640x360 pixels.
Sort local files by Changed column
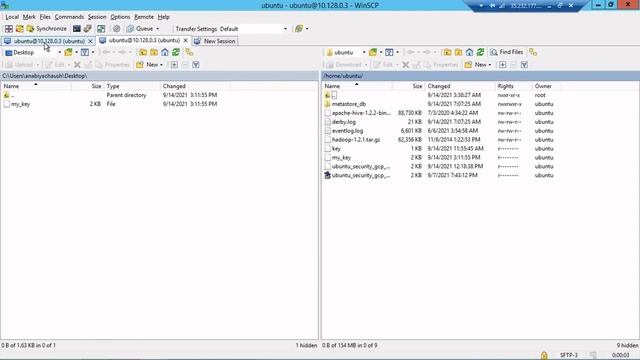tap(195, 86)
